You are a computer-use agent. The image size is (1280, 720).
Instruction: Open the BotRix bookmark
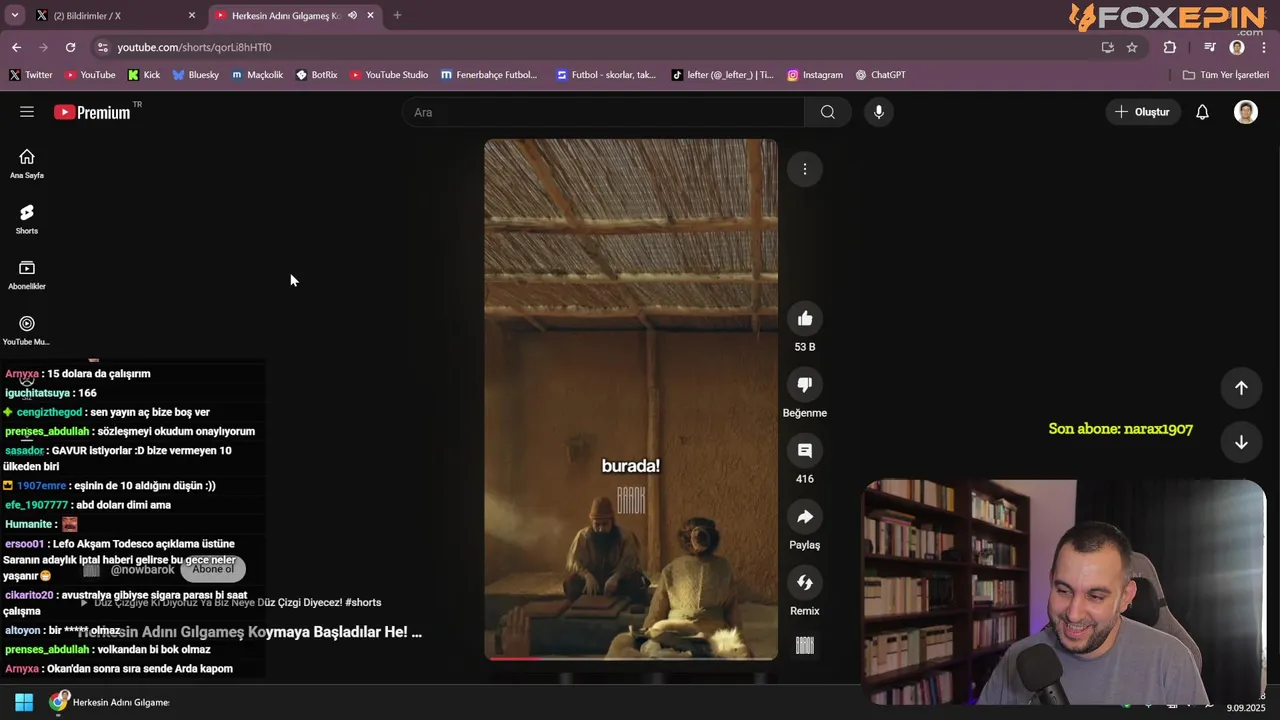click(316, 75)
